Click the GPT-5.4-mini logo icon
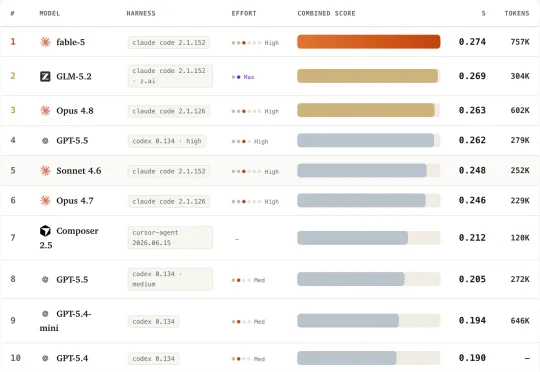Image resolution: width=540 pixels, height=372 pixels. click(45, 313)
